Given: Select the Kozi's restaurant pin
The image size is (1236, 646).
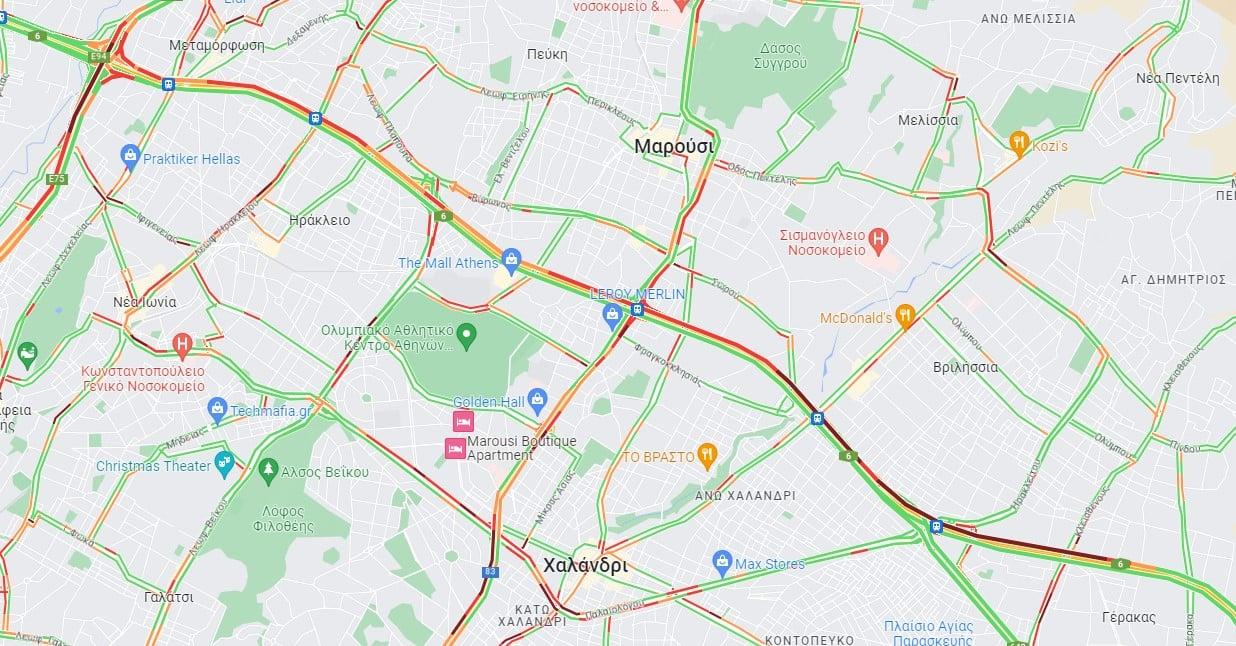Looking at the screenshot, I should [x=1018, y=142].
